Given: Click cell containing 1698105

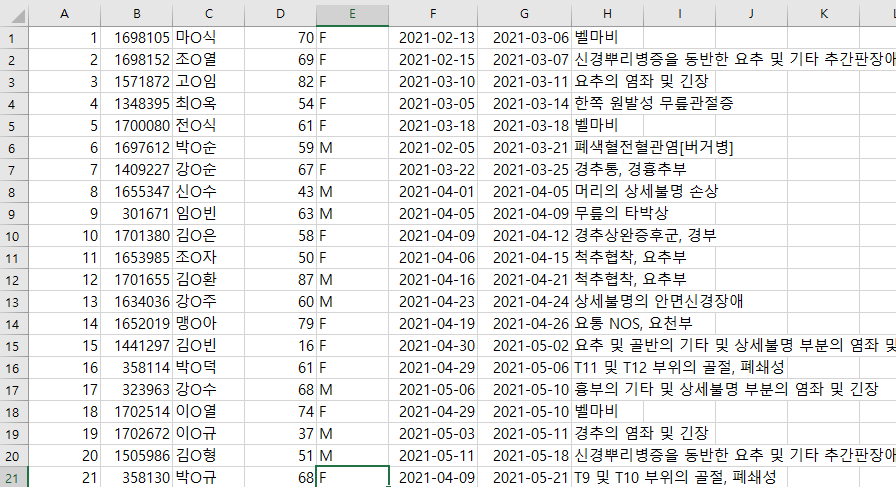Looking at the screenshot, I should pos(136,38).
